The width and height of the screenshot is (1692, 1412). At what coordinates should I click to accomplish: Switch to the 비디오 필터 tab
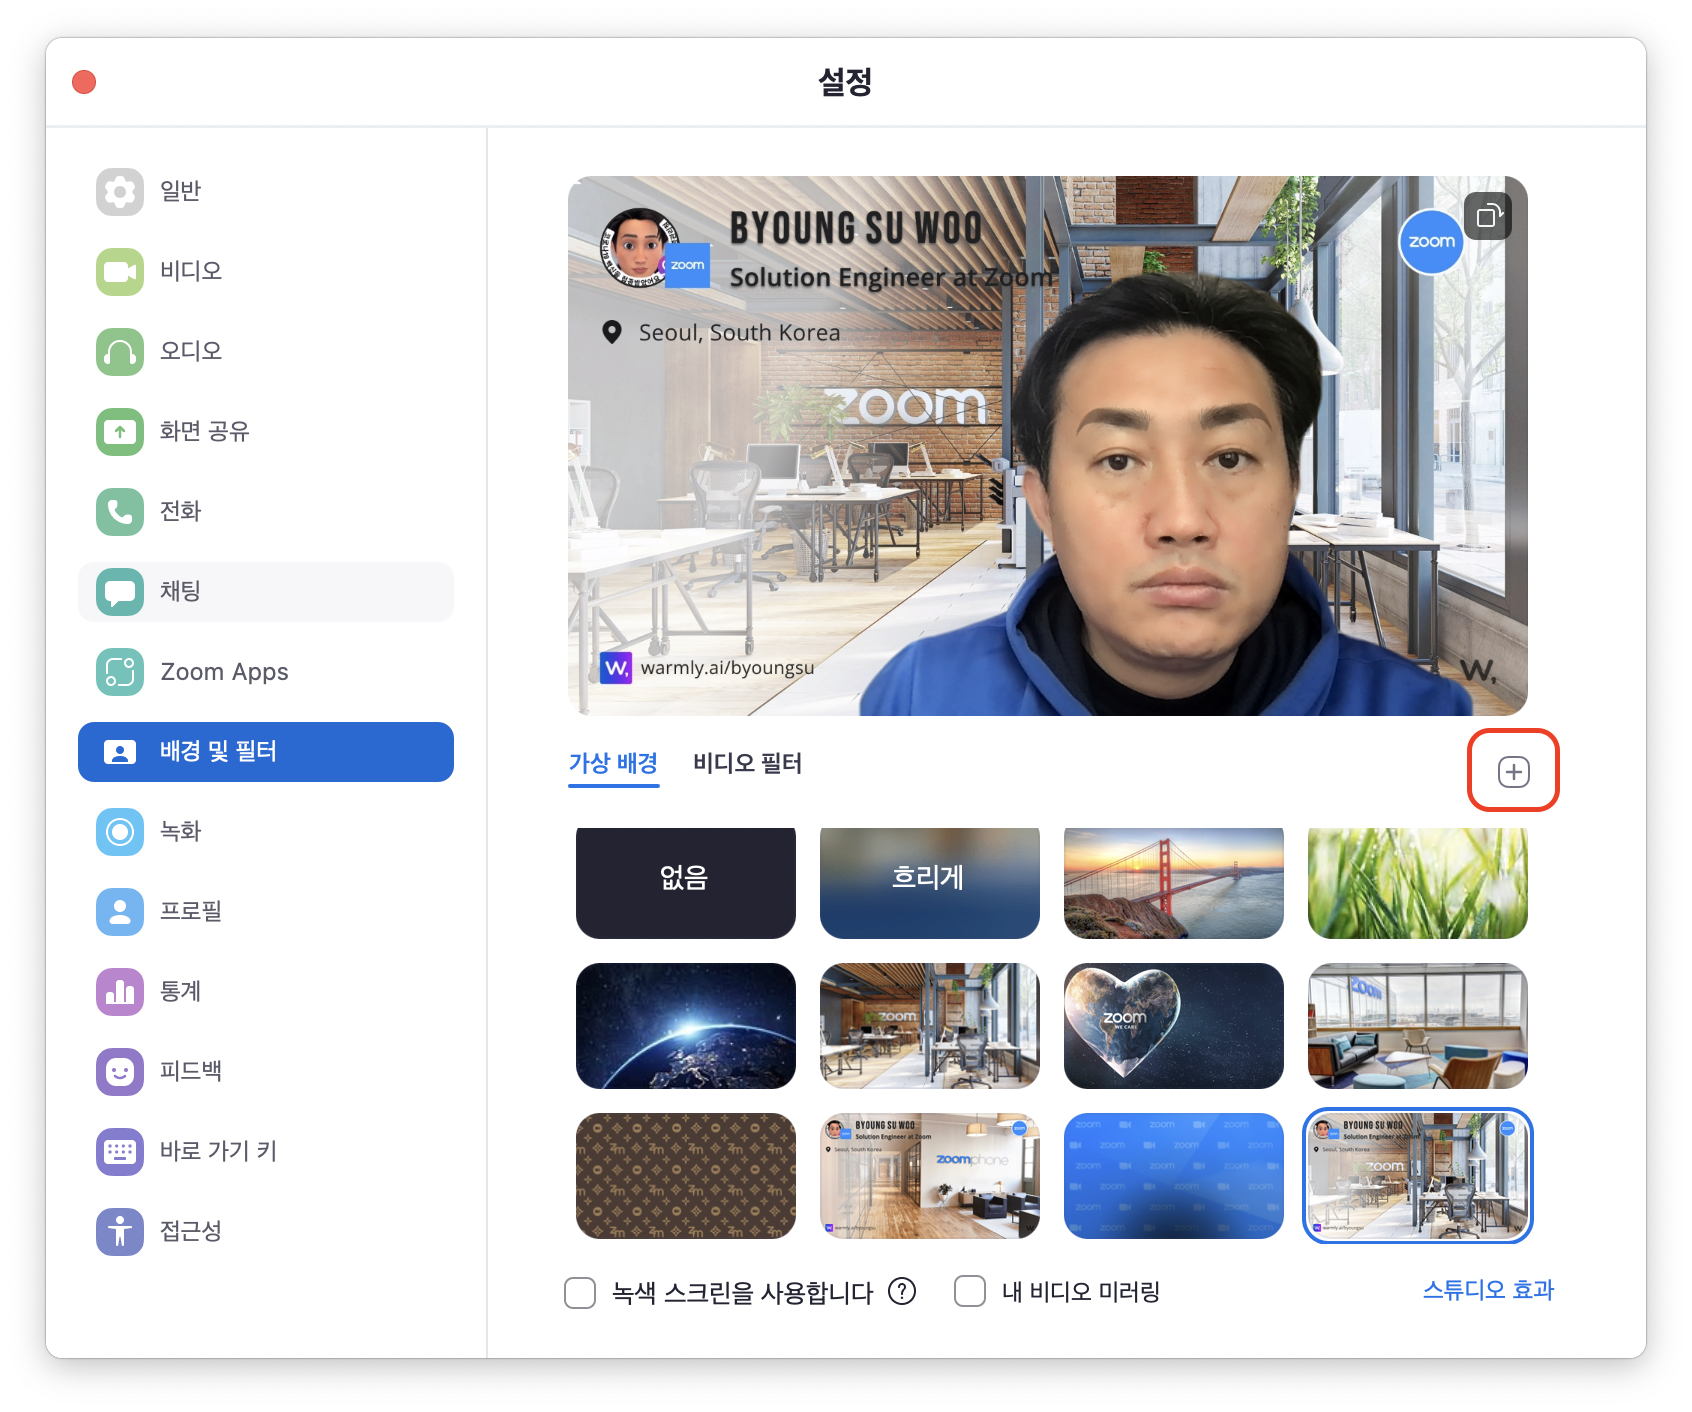pyautogui.click(x=747, y=763)
